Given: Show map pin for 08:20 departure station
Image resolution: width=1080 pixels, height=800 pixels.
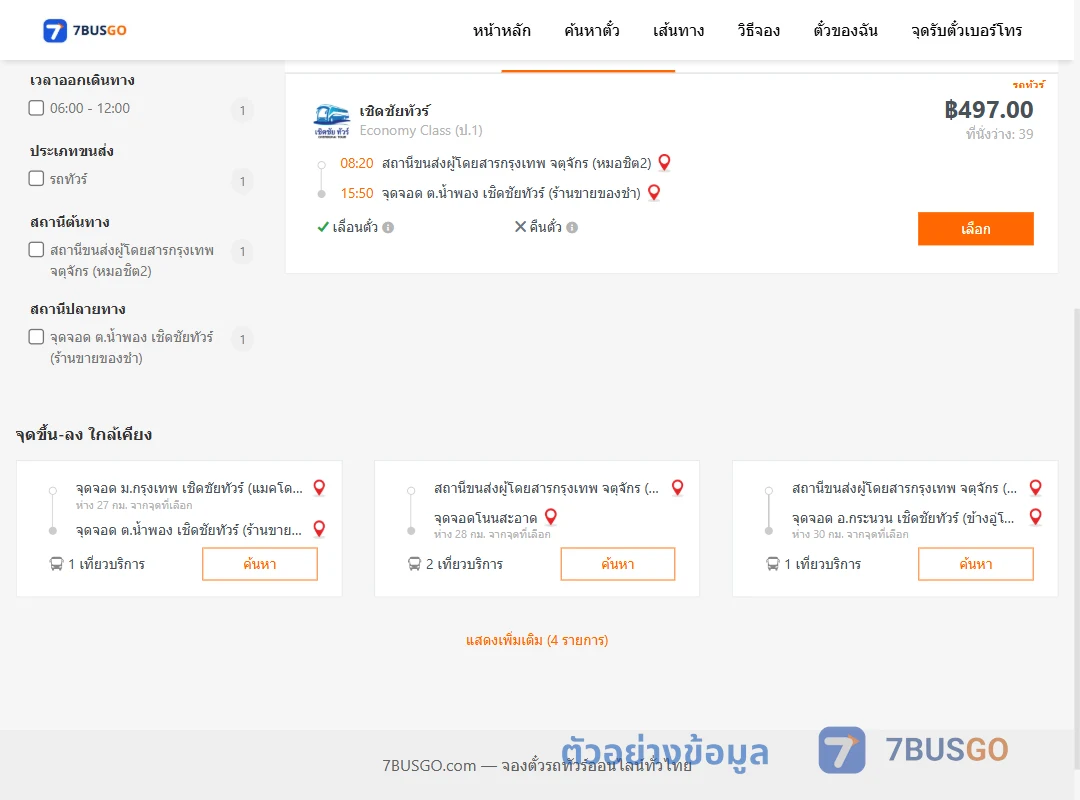Looking at the screenshot, I should pyautogui.click(x=664, y=163).
